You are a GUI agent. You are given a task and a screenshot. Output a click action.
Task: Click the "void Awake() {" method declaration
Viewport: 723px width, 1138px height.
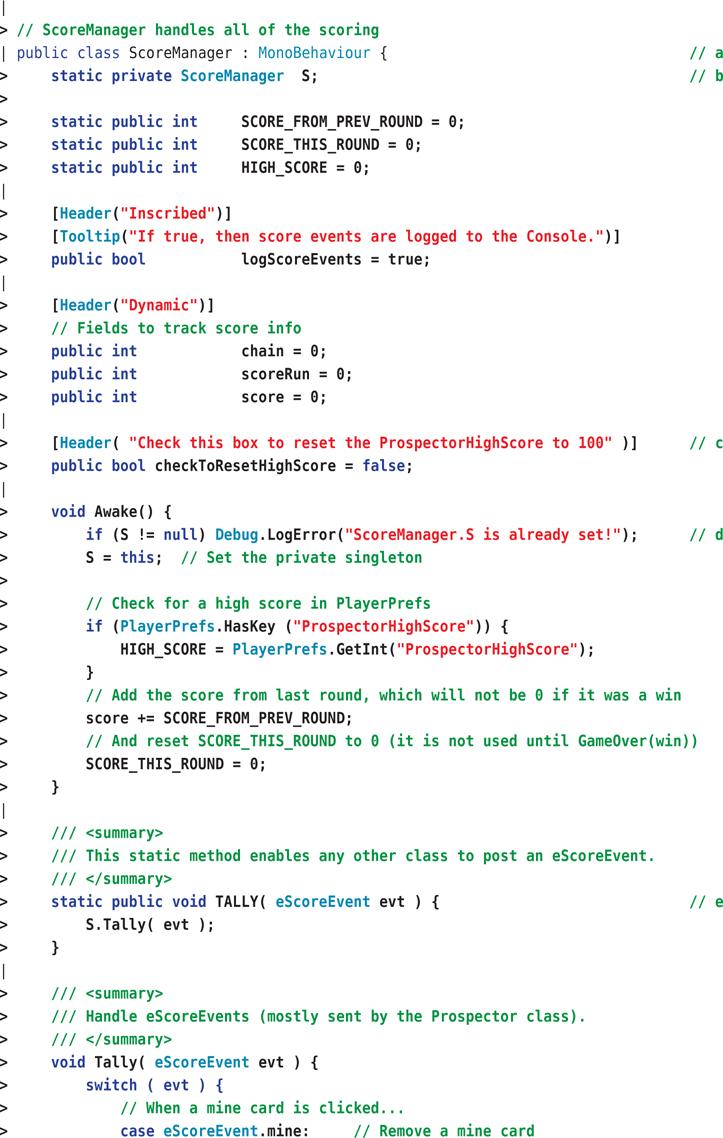point(112,512)
